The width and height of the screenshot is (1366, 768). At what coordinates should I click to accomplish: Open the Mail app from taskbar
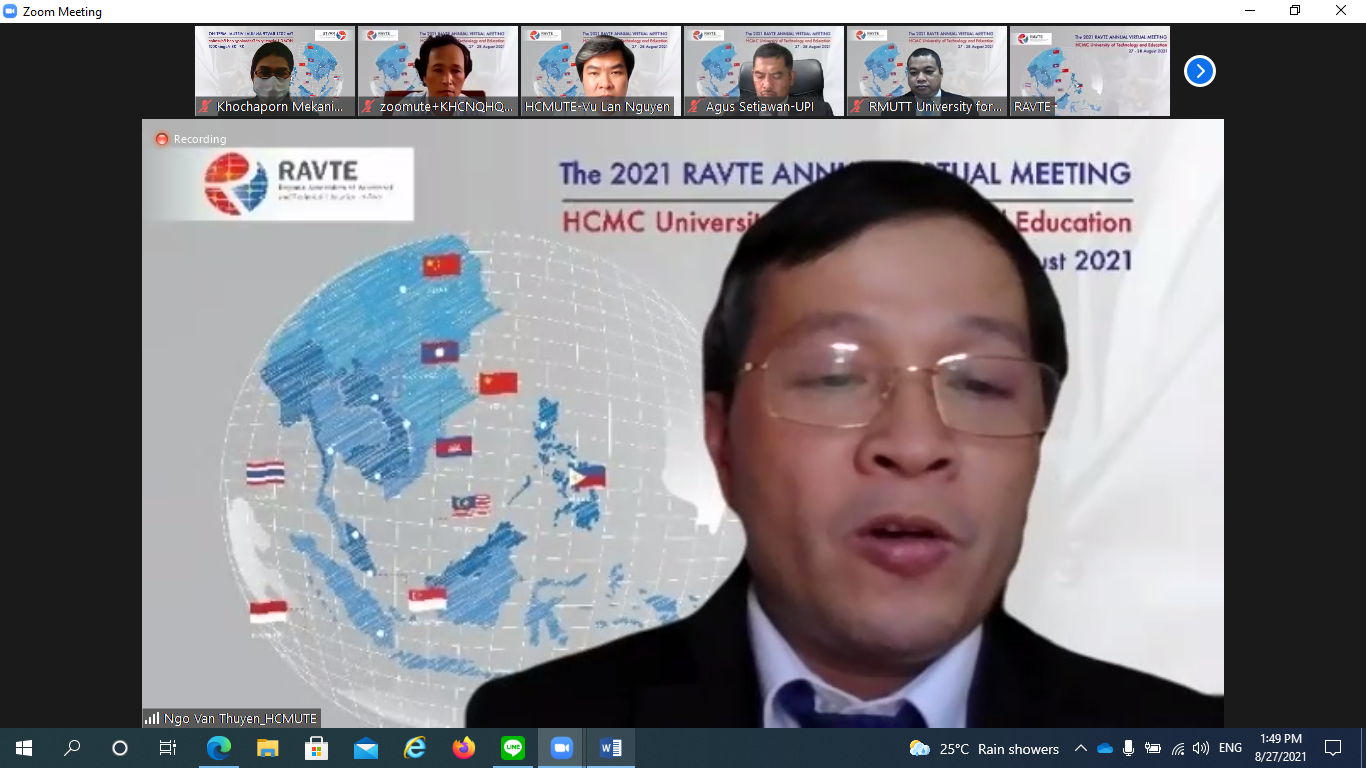365,748
